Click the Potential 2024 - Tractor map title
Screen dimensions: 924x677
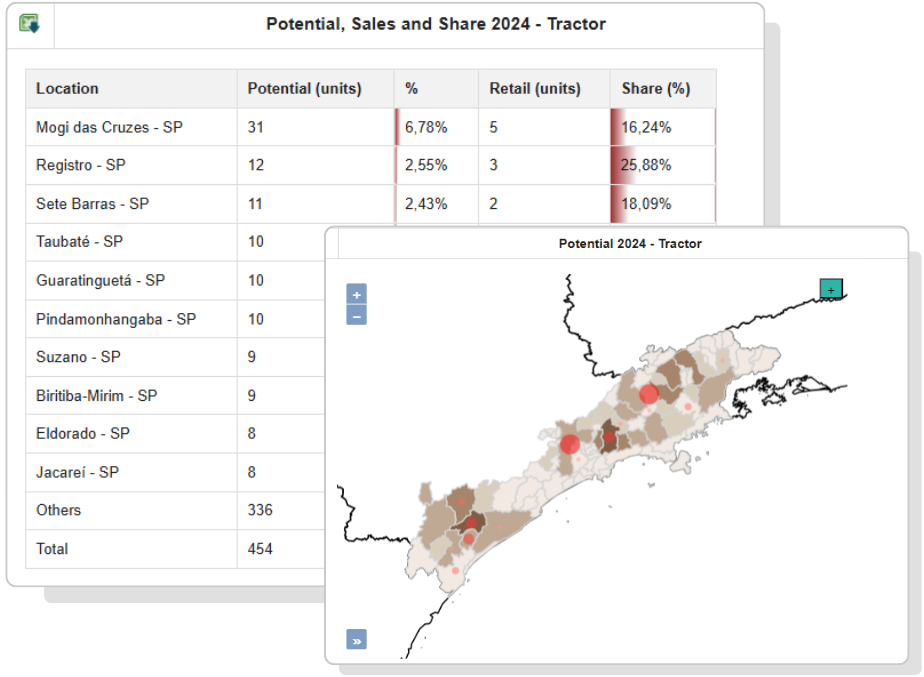630,244
